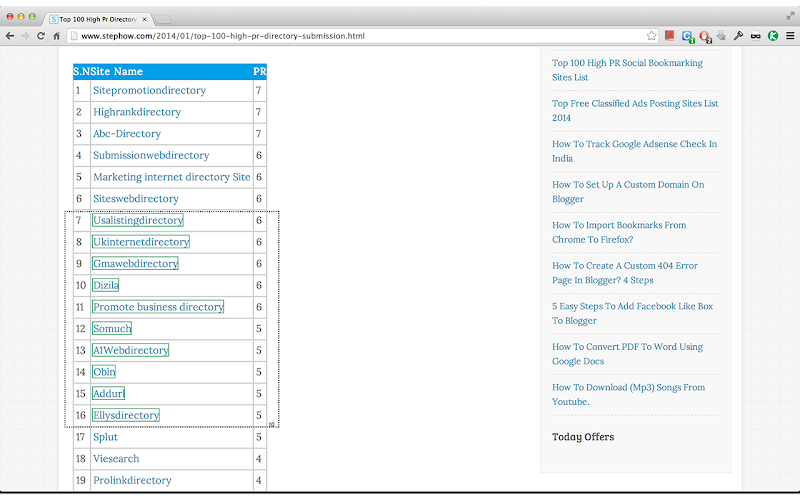Open Set Up A Custom Domain link
This screenshot has height=500, width=800.
[628, 192]
